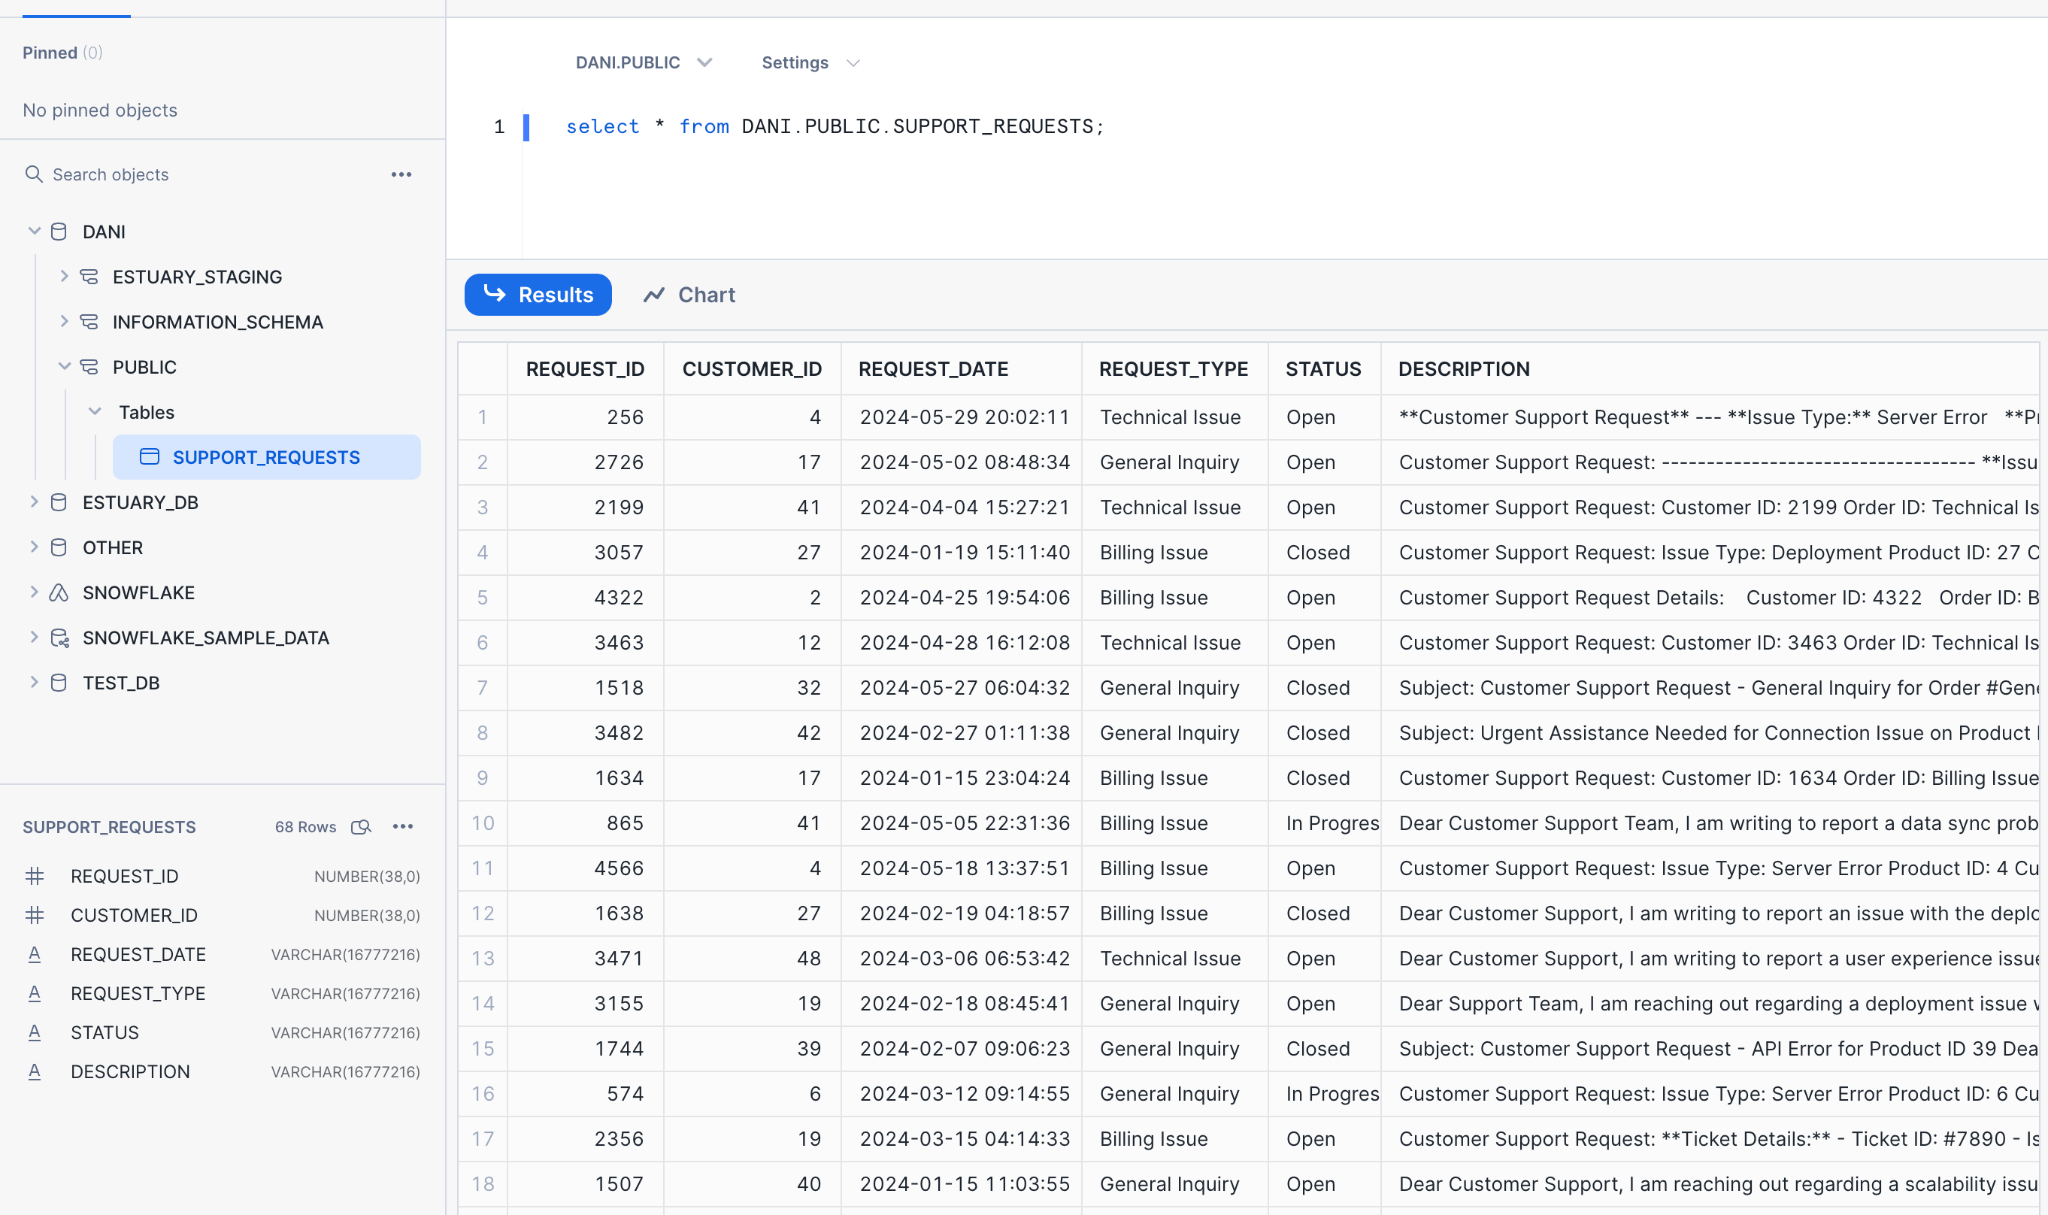Select the SUPPORT_REQUESTS table in tree
The image size is (2048, 1215).
[266, 457]
